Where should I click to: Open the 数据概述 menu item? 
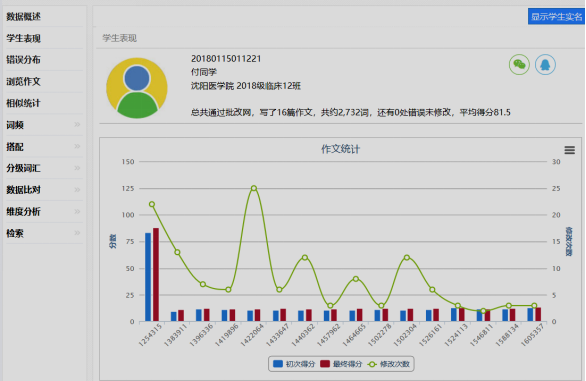24,16
